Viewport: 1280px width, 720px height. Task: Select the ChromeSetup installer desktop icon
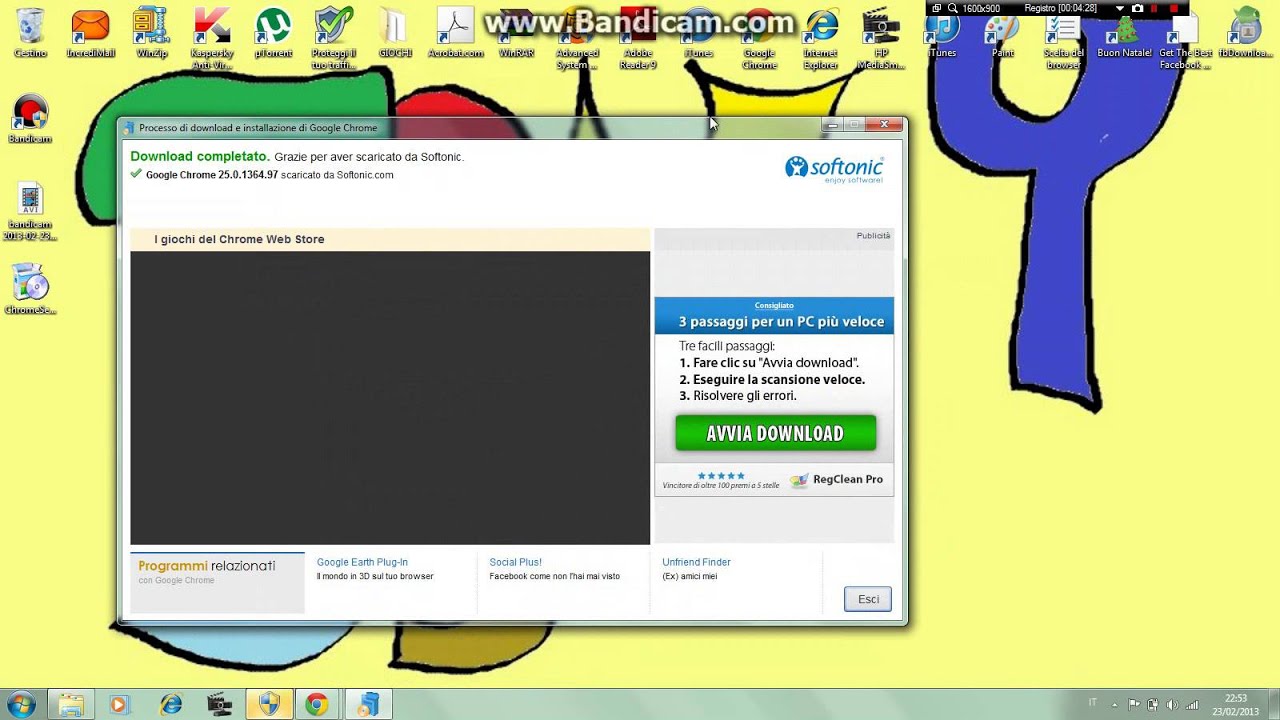click(30, 290)
